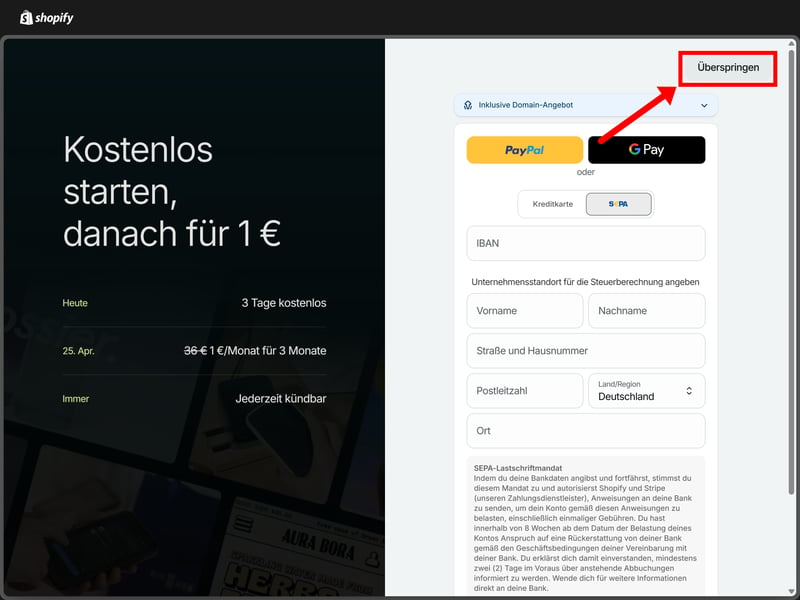Screen dimensions: 800x600
Task: Click the 'Unternehmensstandort für die Steuerberechnung angeben' label
Action: [585, 282]
